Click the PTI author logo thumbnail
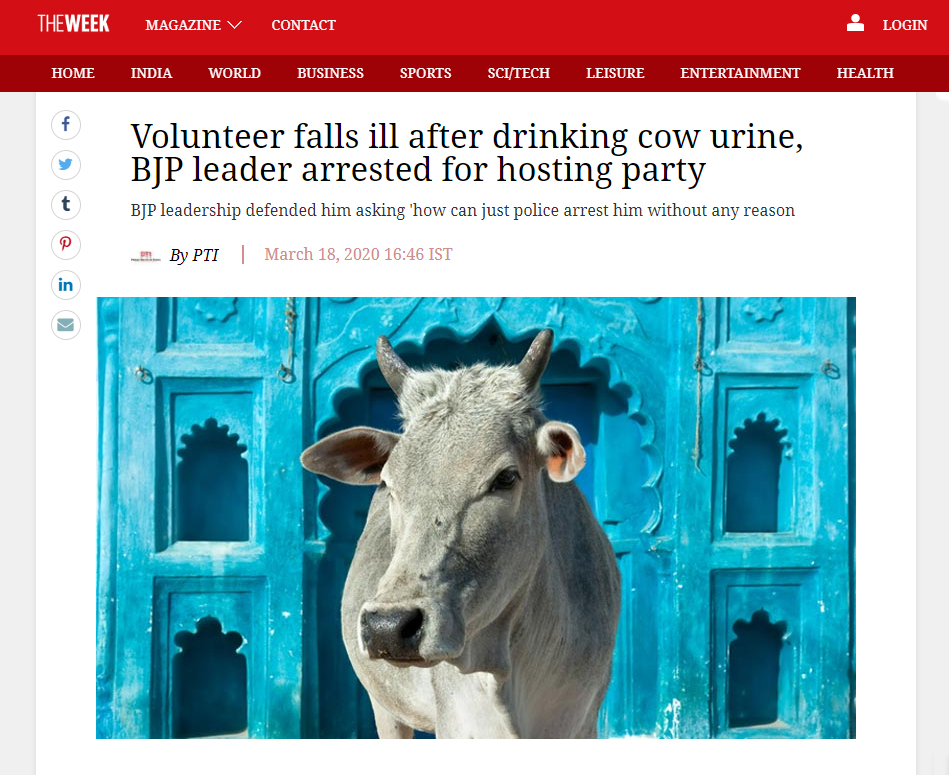 [x=145, y=256]
